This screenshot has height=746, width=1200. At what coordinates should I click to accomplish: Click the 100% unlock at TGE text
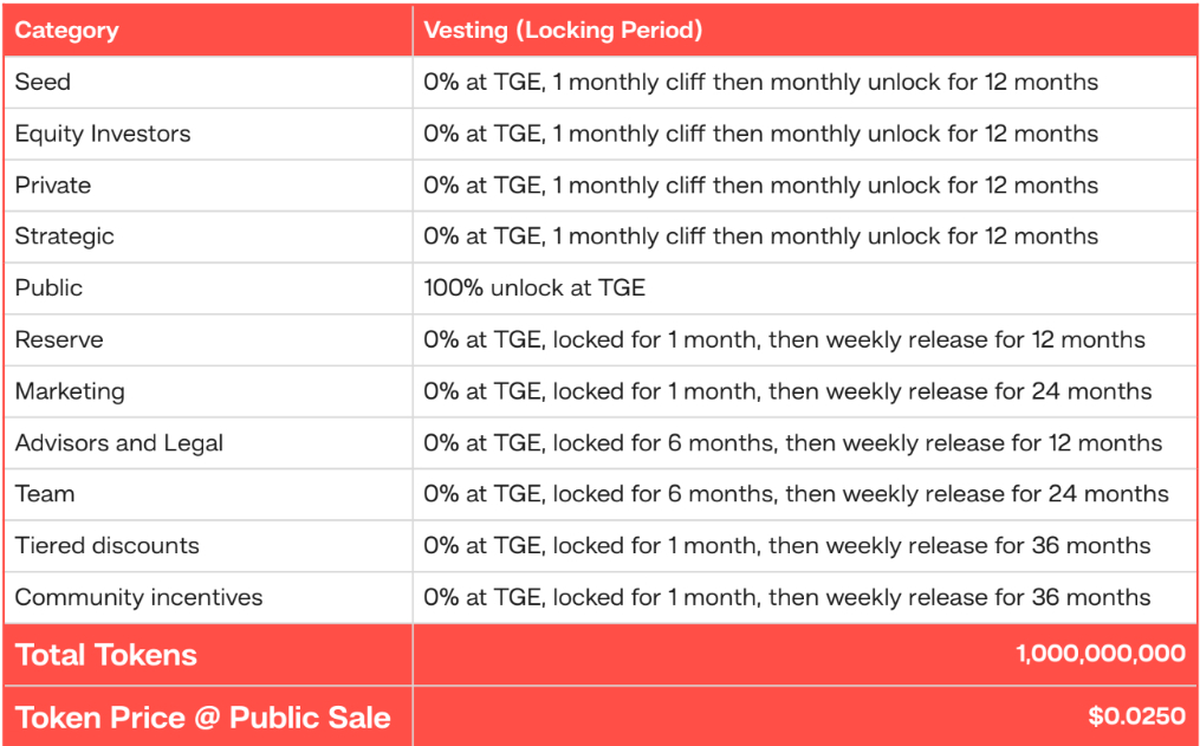(x=534, y=288)
